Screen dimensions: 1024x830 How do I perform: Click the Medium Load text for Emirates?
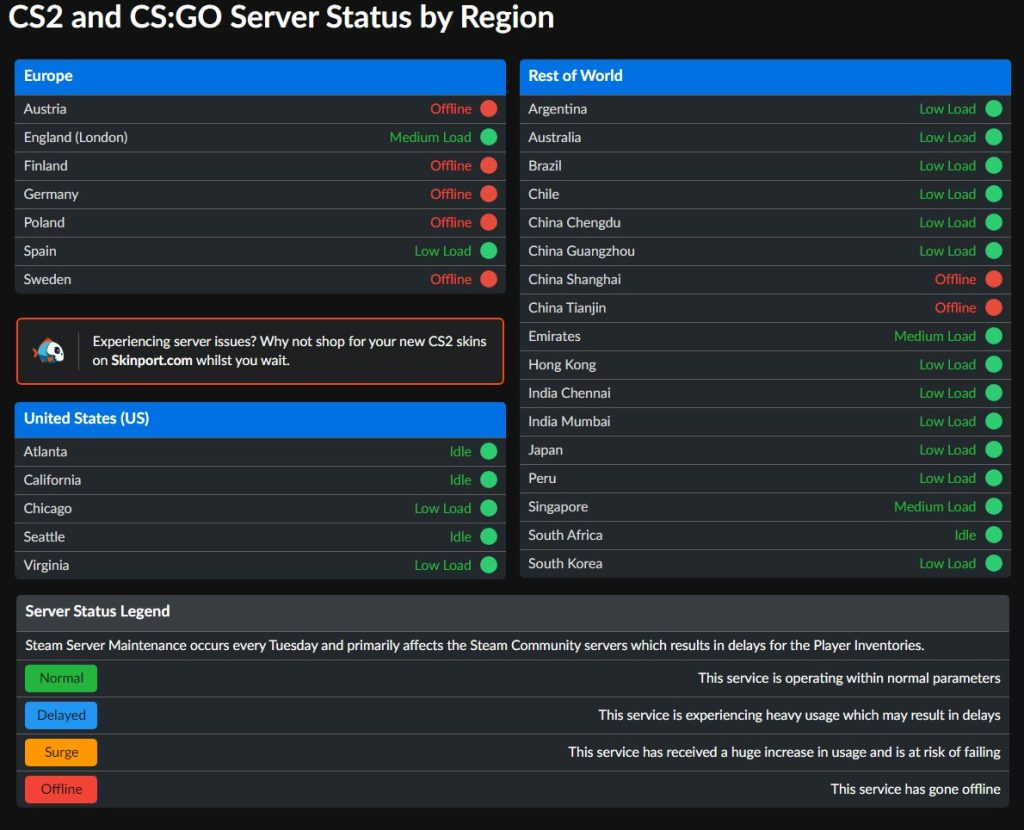tap(934, 336)
